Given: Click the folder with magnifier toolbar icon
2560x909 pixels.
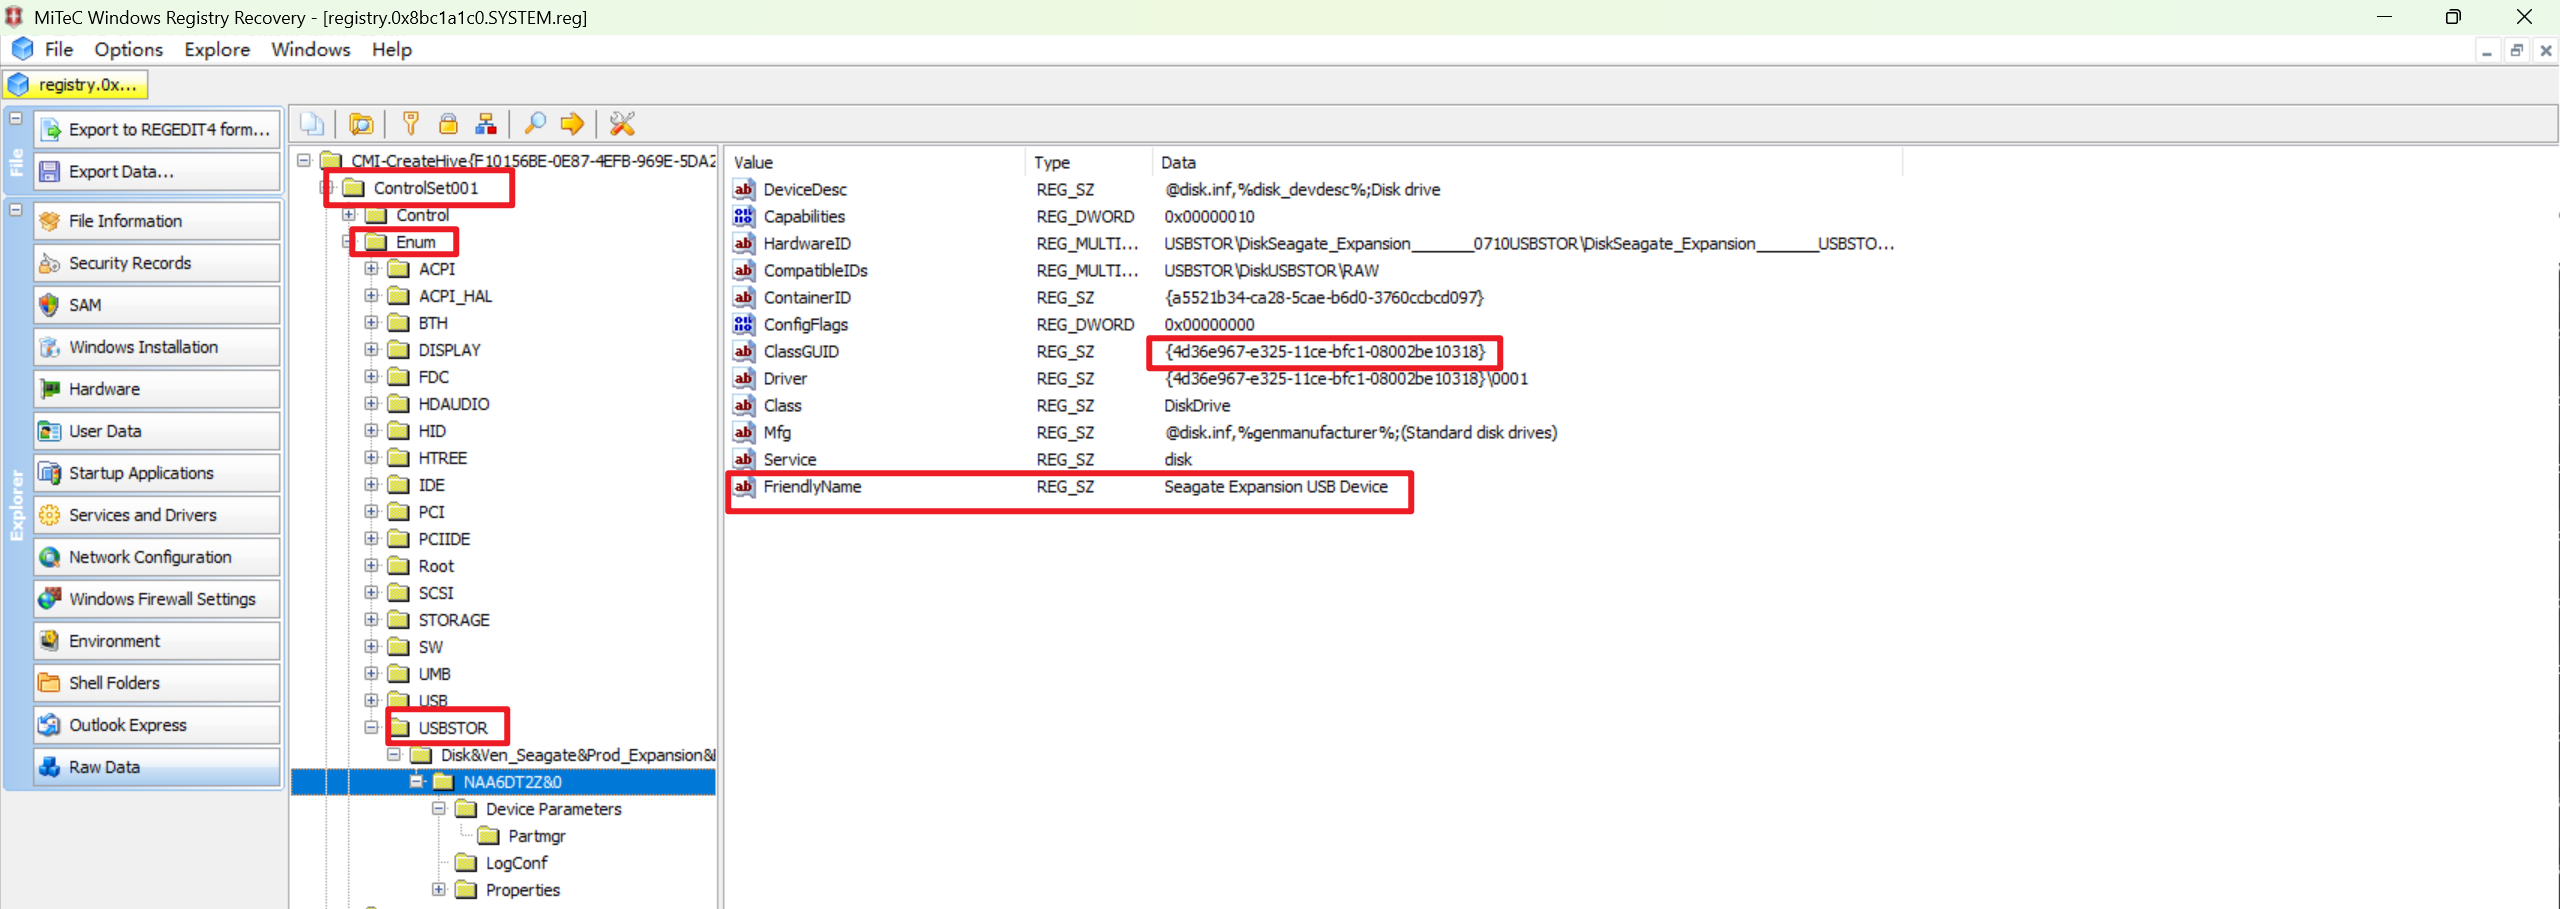Looking at the screenshot, I should tap(360, 124).
